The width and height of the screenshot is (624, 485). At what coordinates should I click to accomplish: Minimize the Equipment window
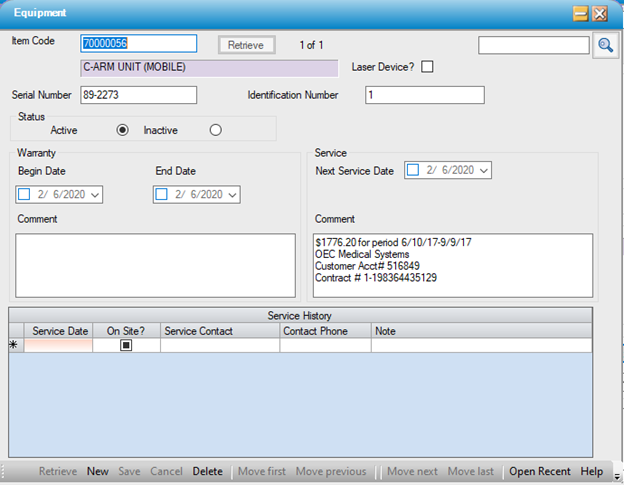[x=580, y=13]
